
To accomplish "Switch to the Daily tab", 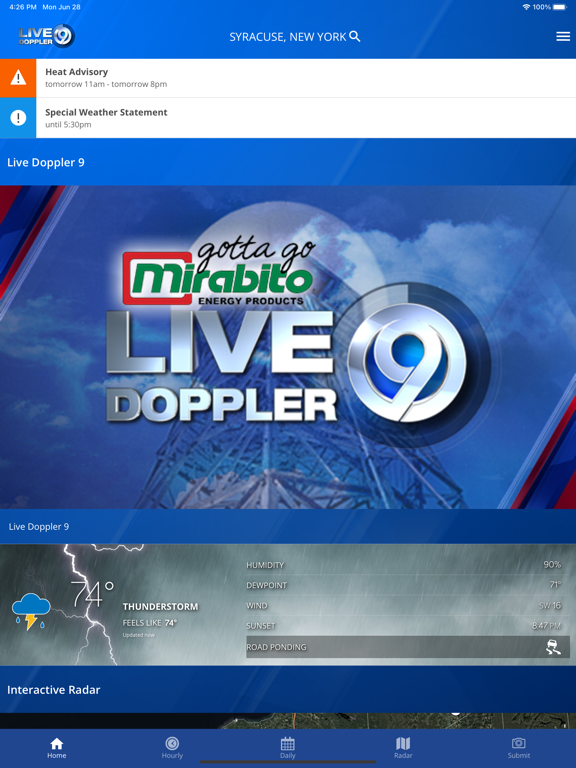I will pyautogui.click(x=288, y=748).
